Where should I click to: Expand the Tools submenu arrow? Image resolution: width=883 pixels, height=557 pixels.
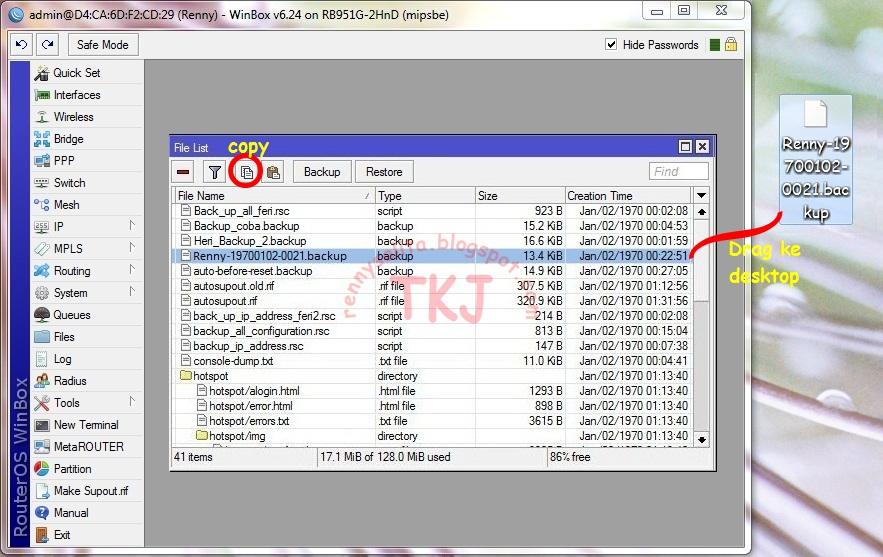click(131, 402)
